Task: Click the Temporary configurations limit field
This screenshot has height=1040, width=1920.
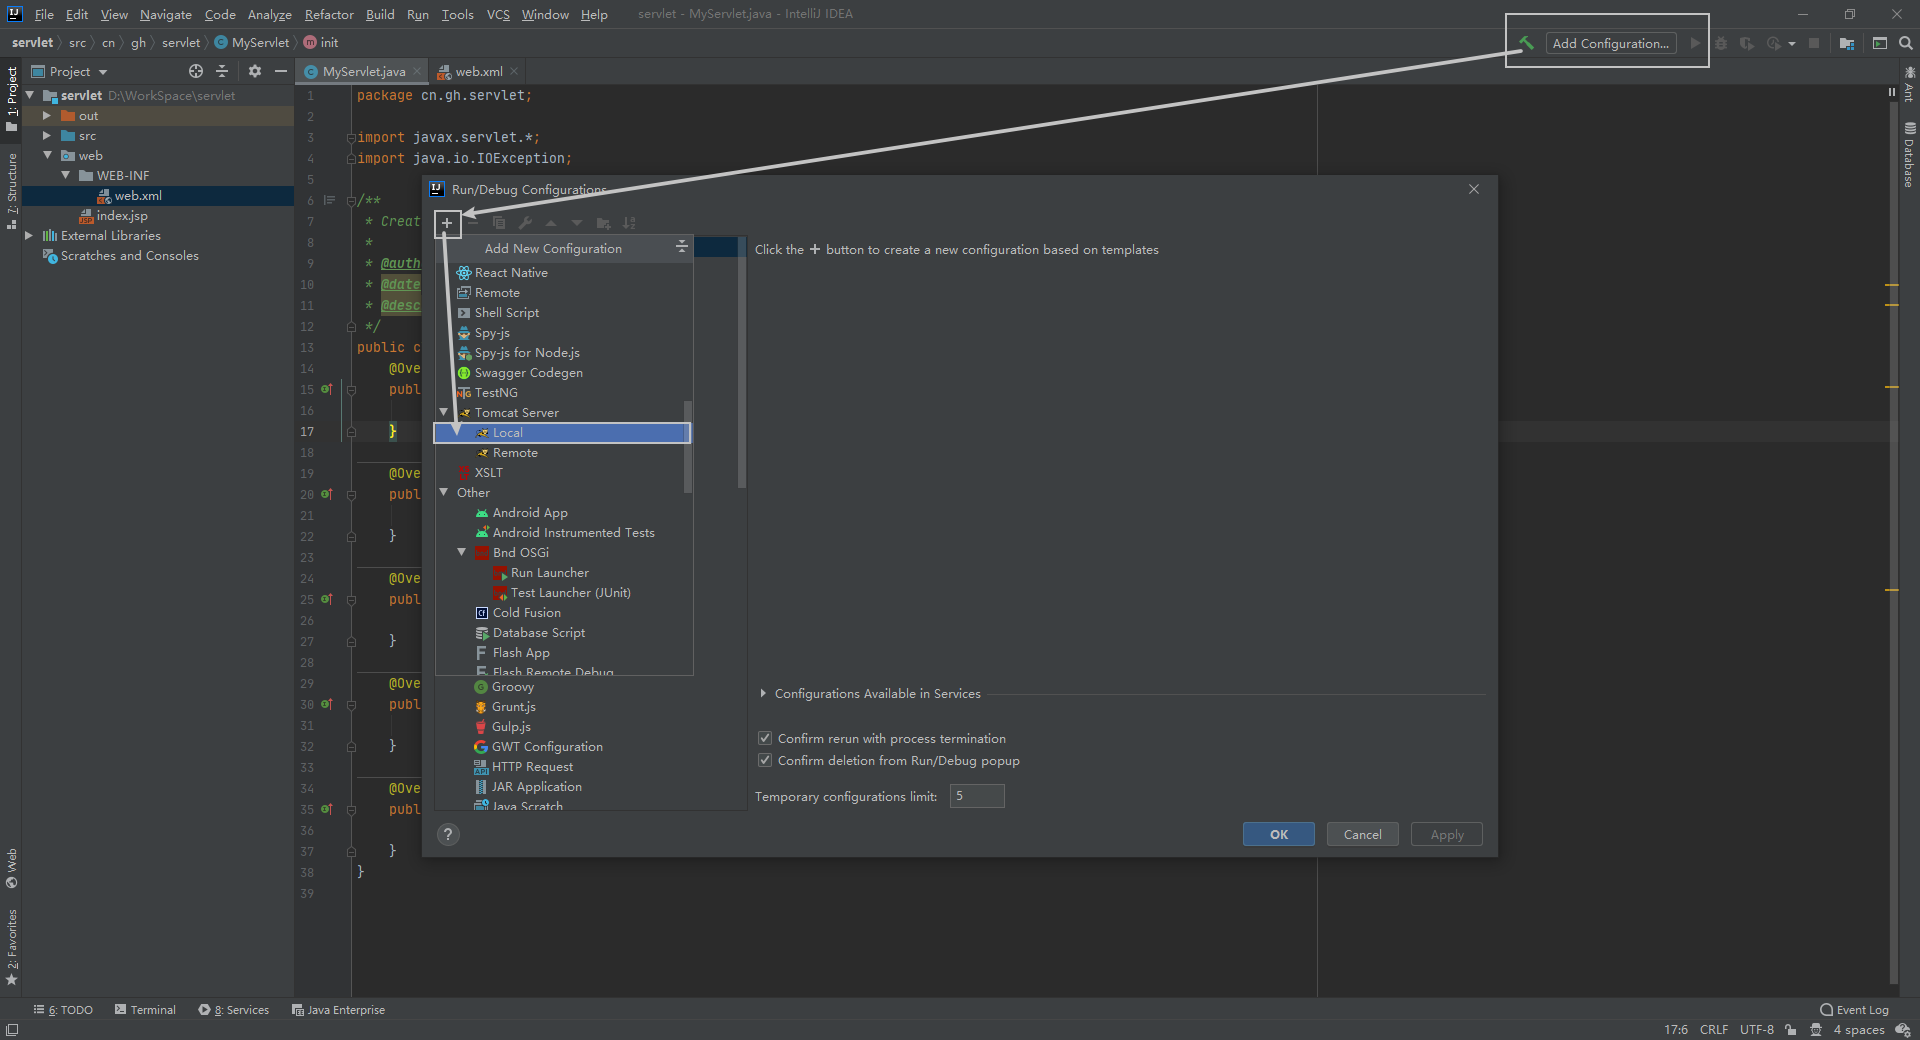Action: [x=977, y=796]
